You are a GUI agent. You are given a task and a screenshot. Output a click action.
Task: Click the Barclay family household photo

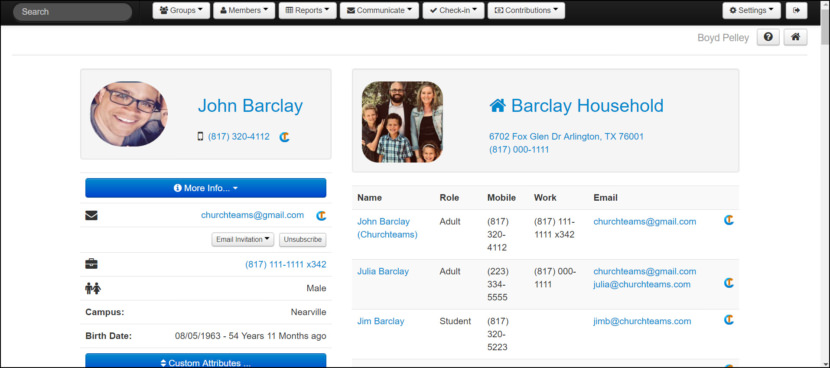coord(402,122)
